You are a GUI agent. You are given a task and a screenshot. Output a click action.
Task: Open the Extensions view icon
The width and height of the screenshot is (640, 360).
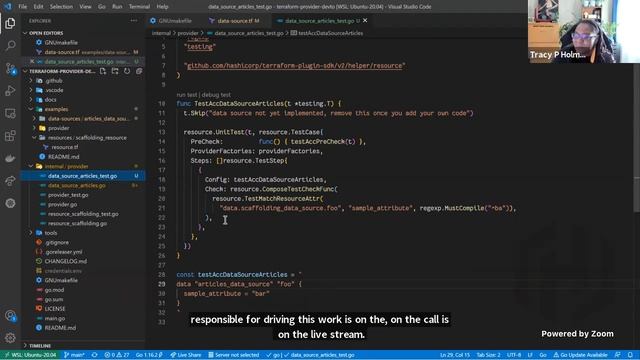(10, 136)
